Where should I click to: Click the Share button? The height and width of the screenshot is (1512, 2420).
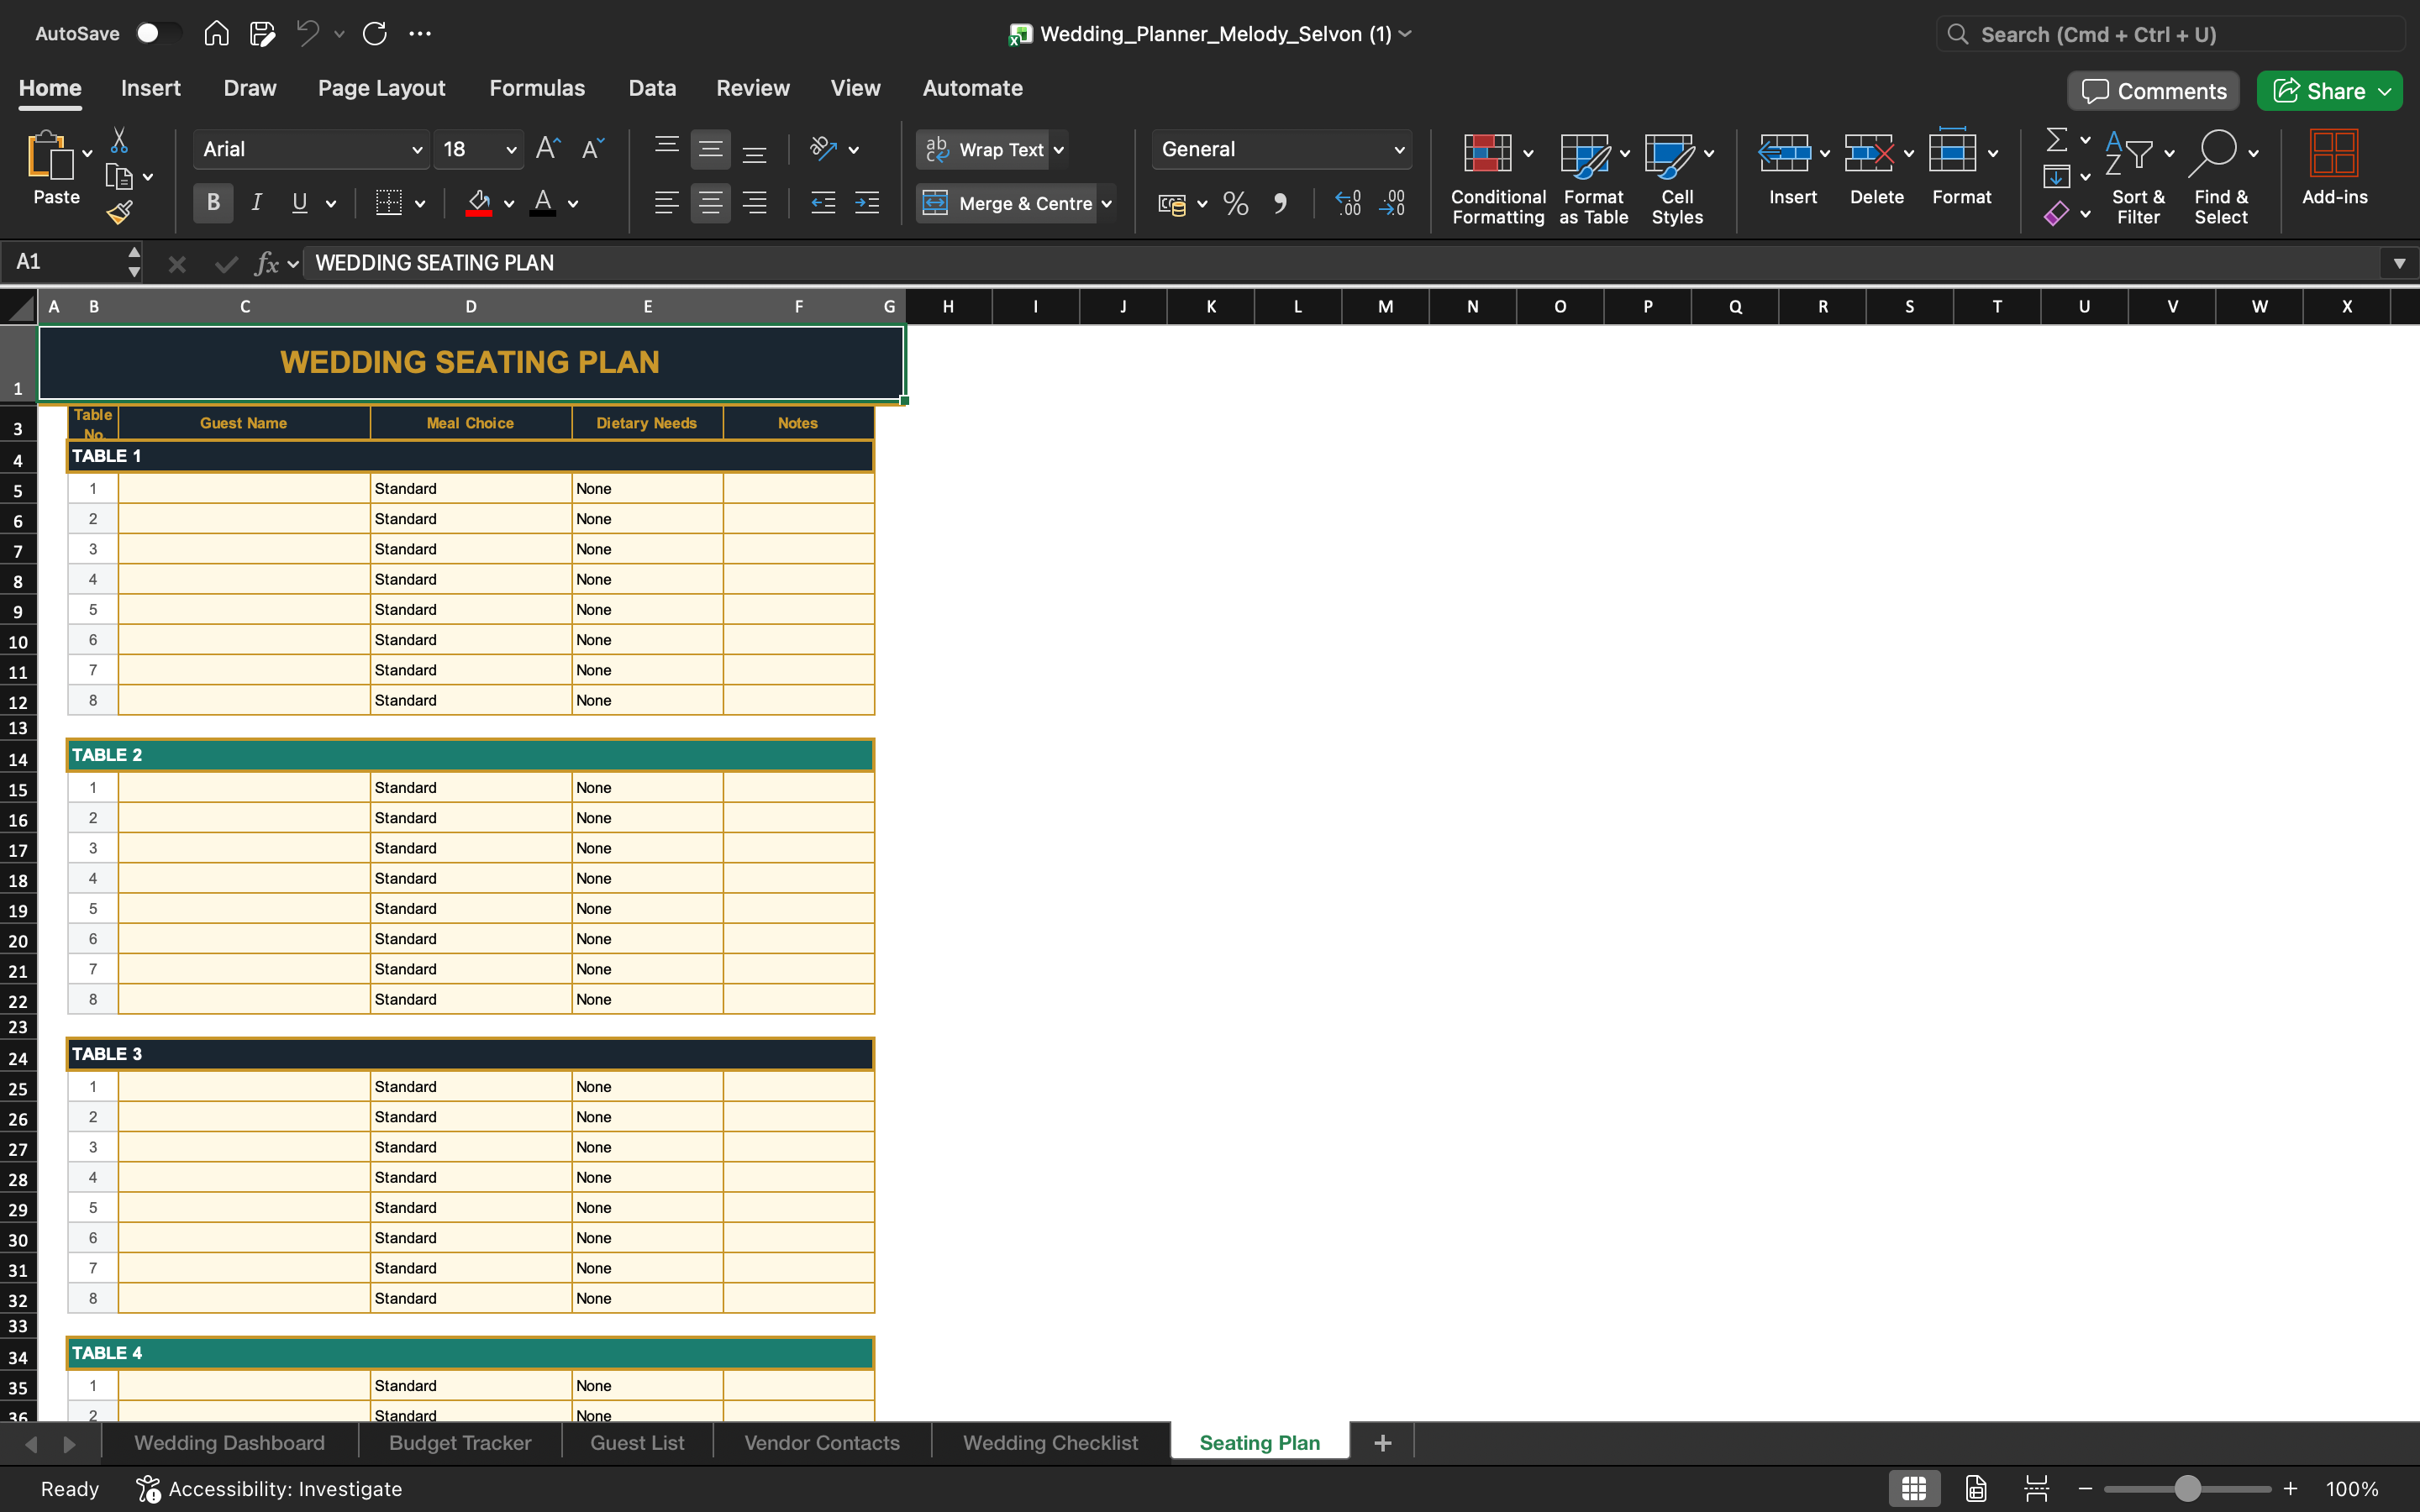click(2321, 91)
